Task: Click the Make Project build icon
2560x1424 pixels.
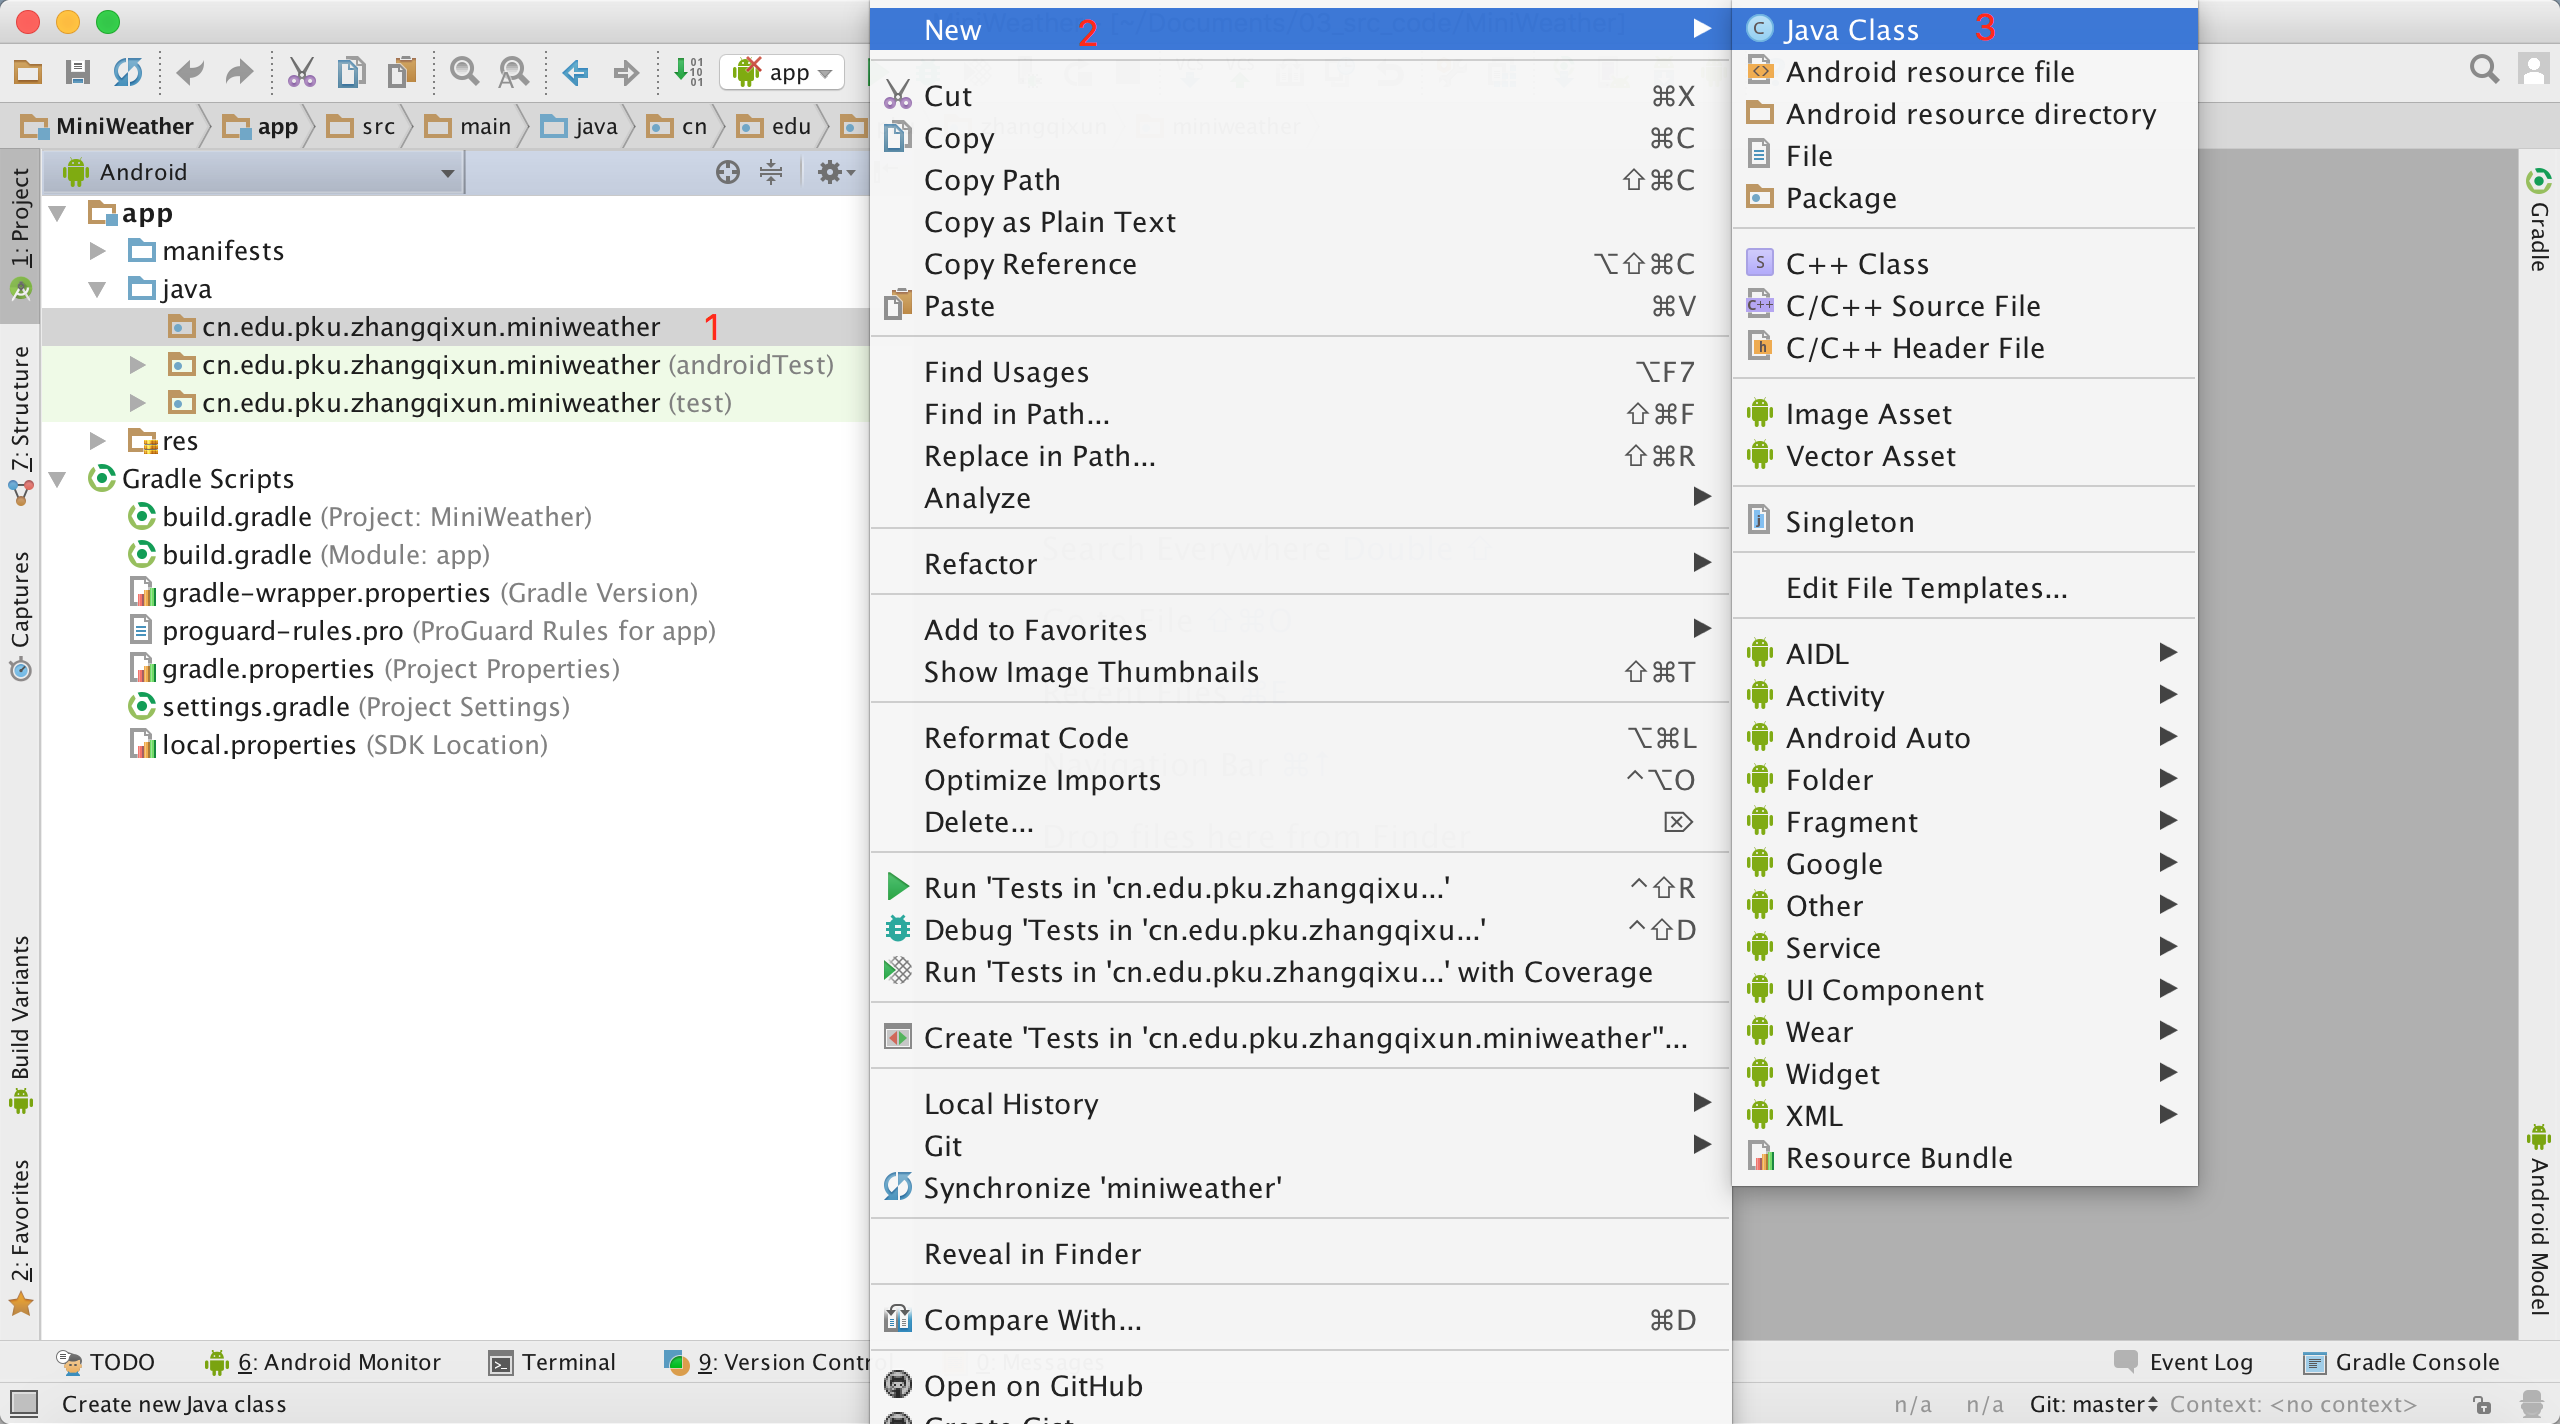Action: 688,72
